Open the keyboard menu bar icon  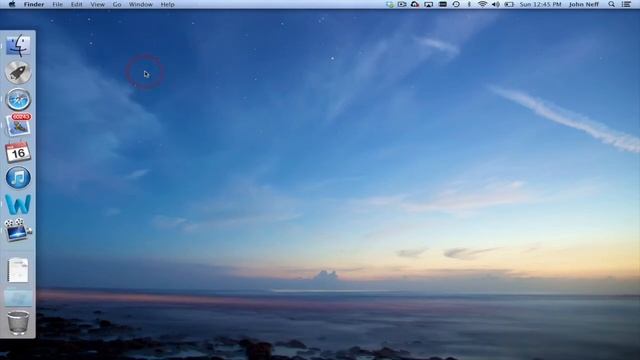(x=442, y=4)
